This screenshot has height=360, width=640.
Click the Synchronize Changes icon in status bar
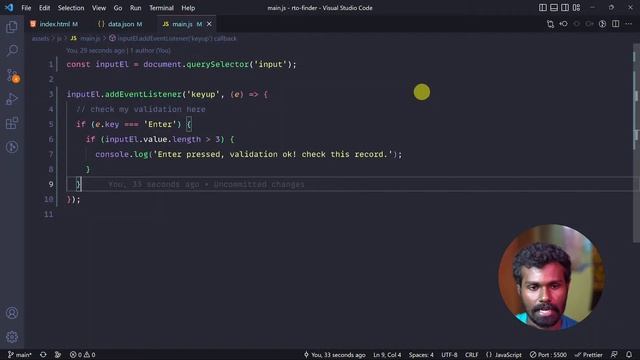coord(43,355)
